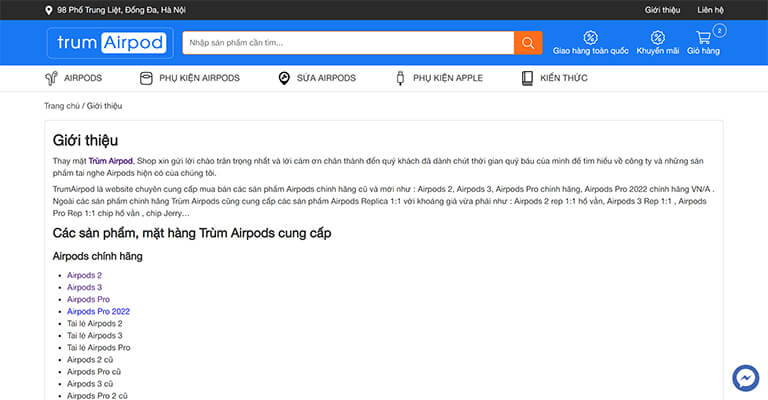This screenshot has height=400, width=768.
Task: Click list item Airpods Pro 2 cũ
Action: tap(97, 396)
